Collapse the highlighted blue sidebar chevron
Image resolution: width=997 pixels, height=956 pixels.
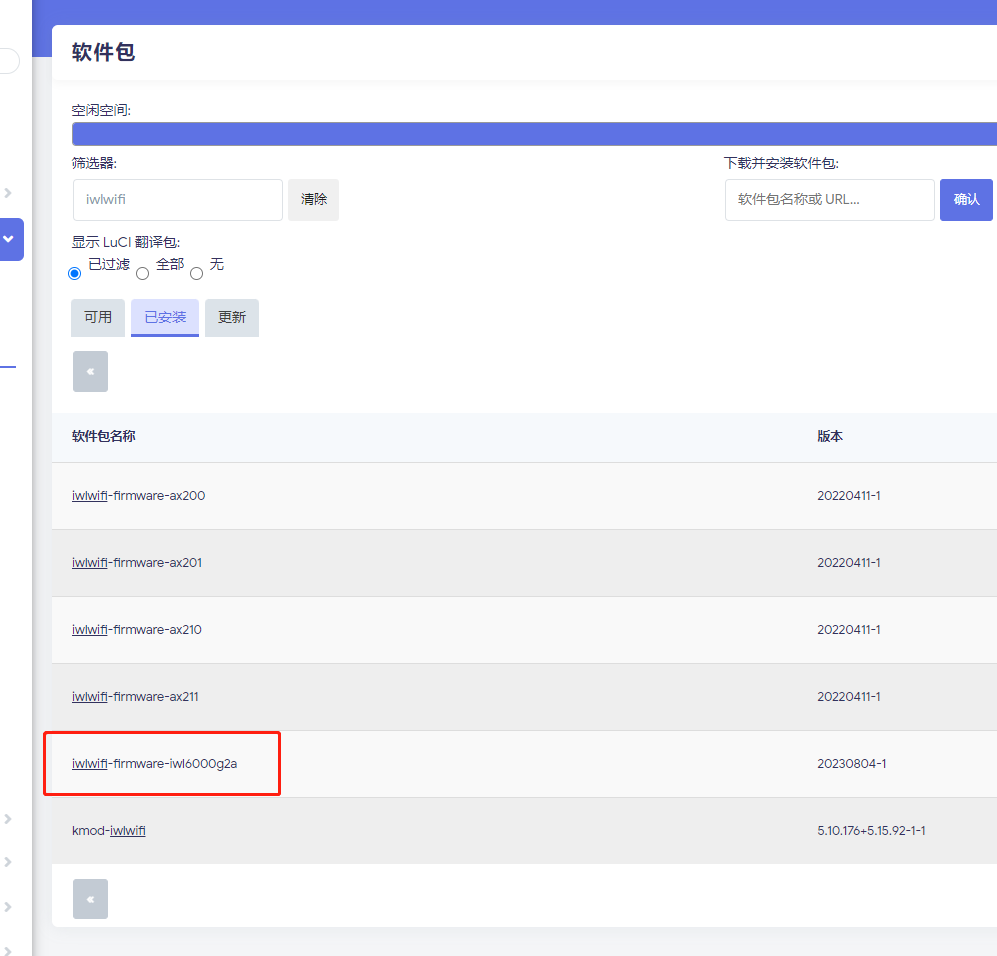(9, 240)
